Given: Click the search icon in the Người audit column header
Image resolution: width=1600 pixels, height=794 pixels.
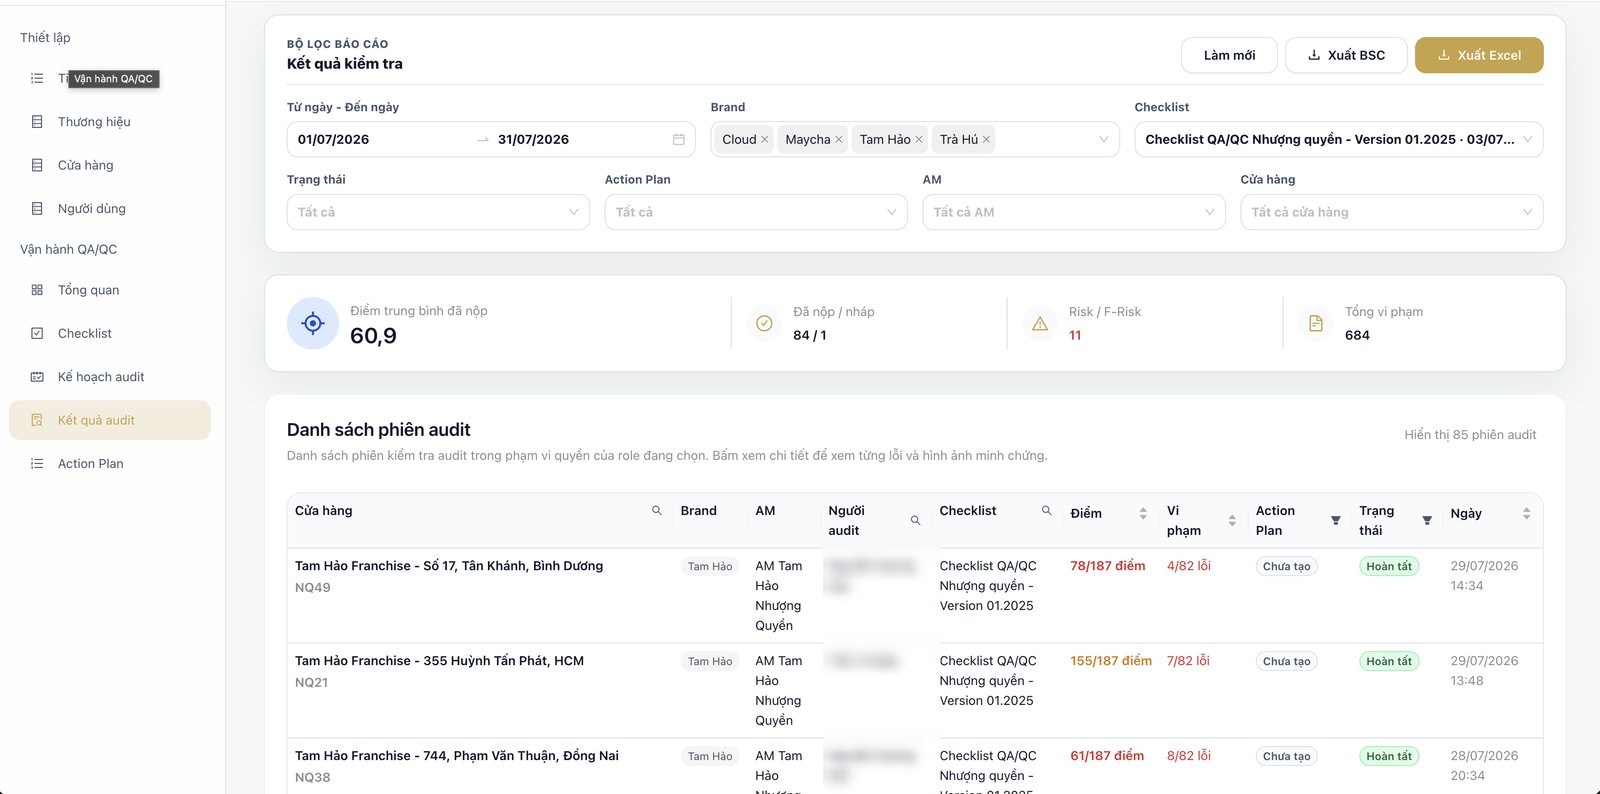Looking at the screenshot, I should pyautogui.click(x=915, y=521).
